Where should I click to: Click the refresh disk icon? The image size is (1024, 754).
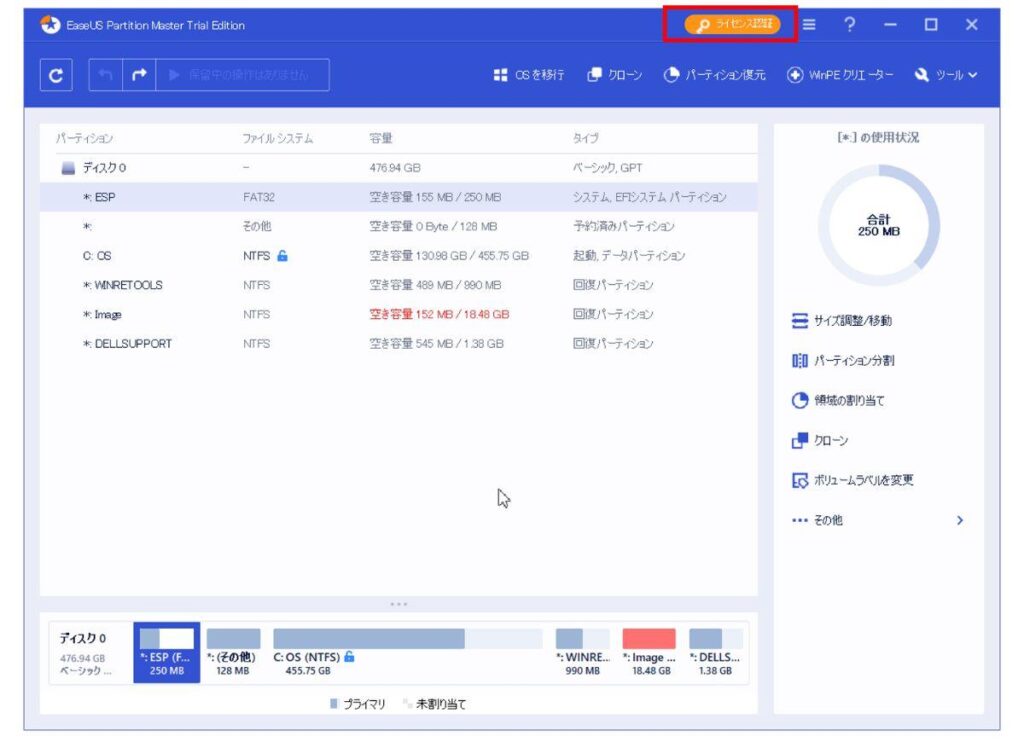56,75
